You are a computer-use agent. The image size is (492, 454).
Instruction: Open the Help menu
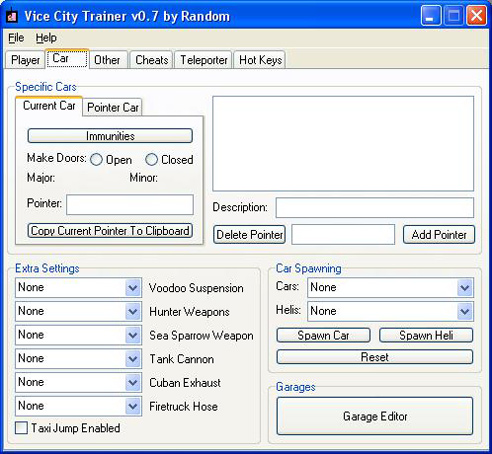pos(46,38)
